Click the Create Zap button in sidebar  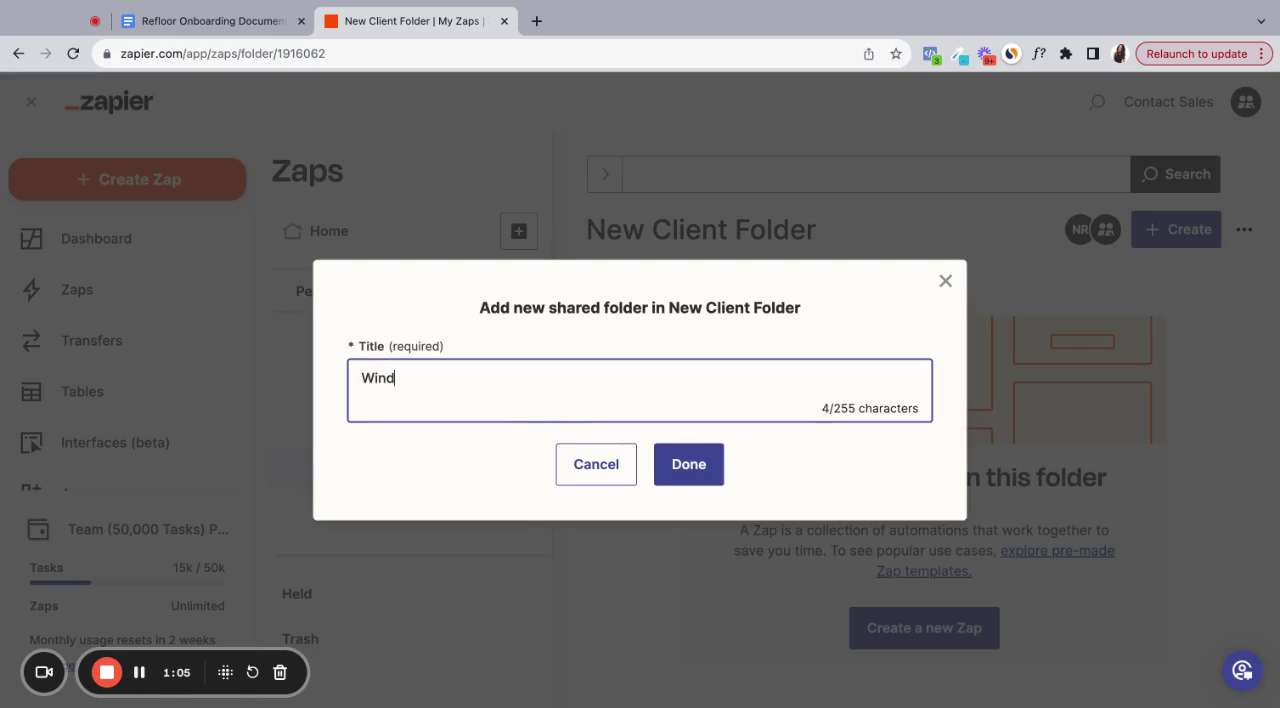point(127,179)
